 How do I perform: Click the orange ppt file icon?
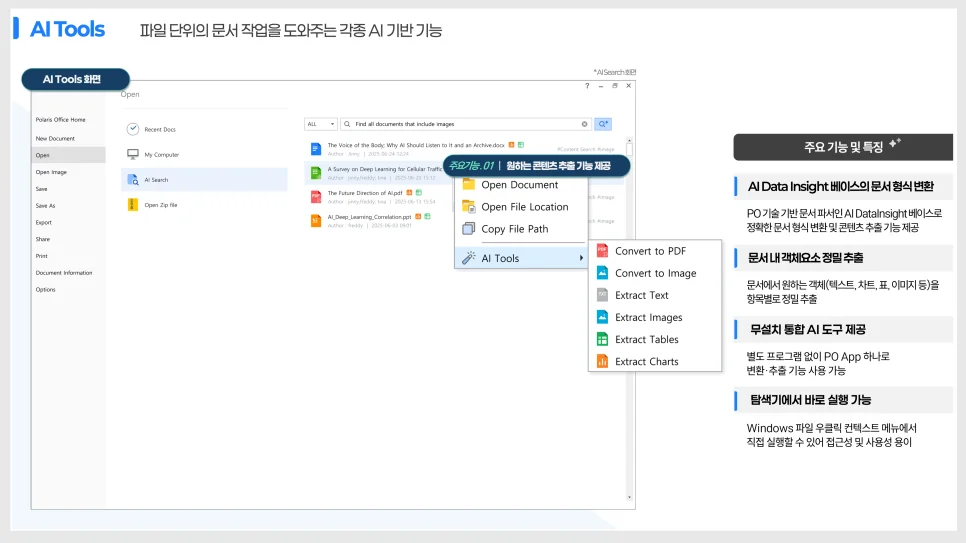[315, 221]
